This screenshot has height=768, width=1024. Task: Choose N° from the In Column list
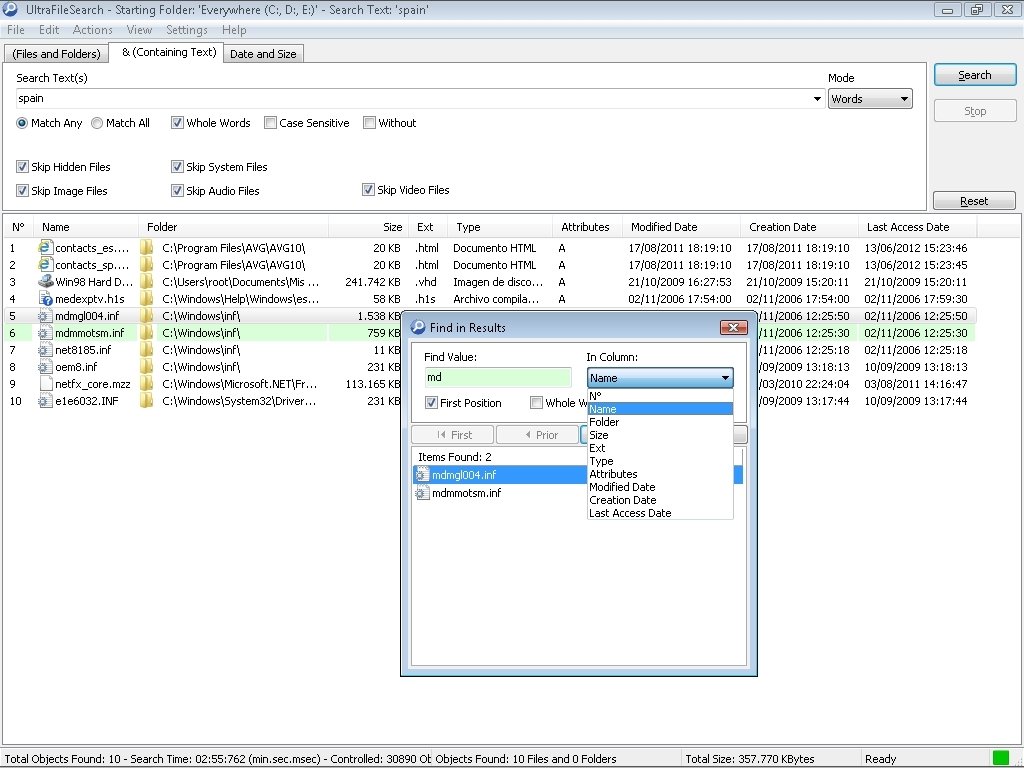[660, 396]
